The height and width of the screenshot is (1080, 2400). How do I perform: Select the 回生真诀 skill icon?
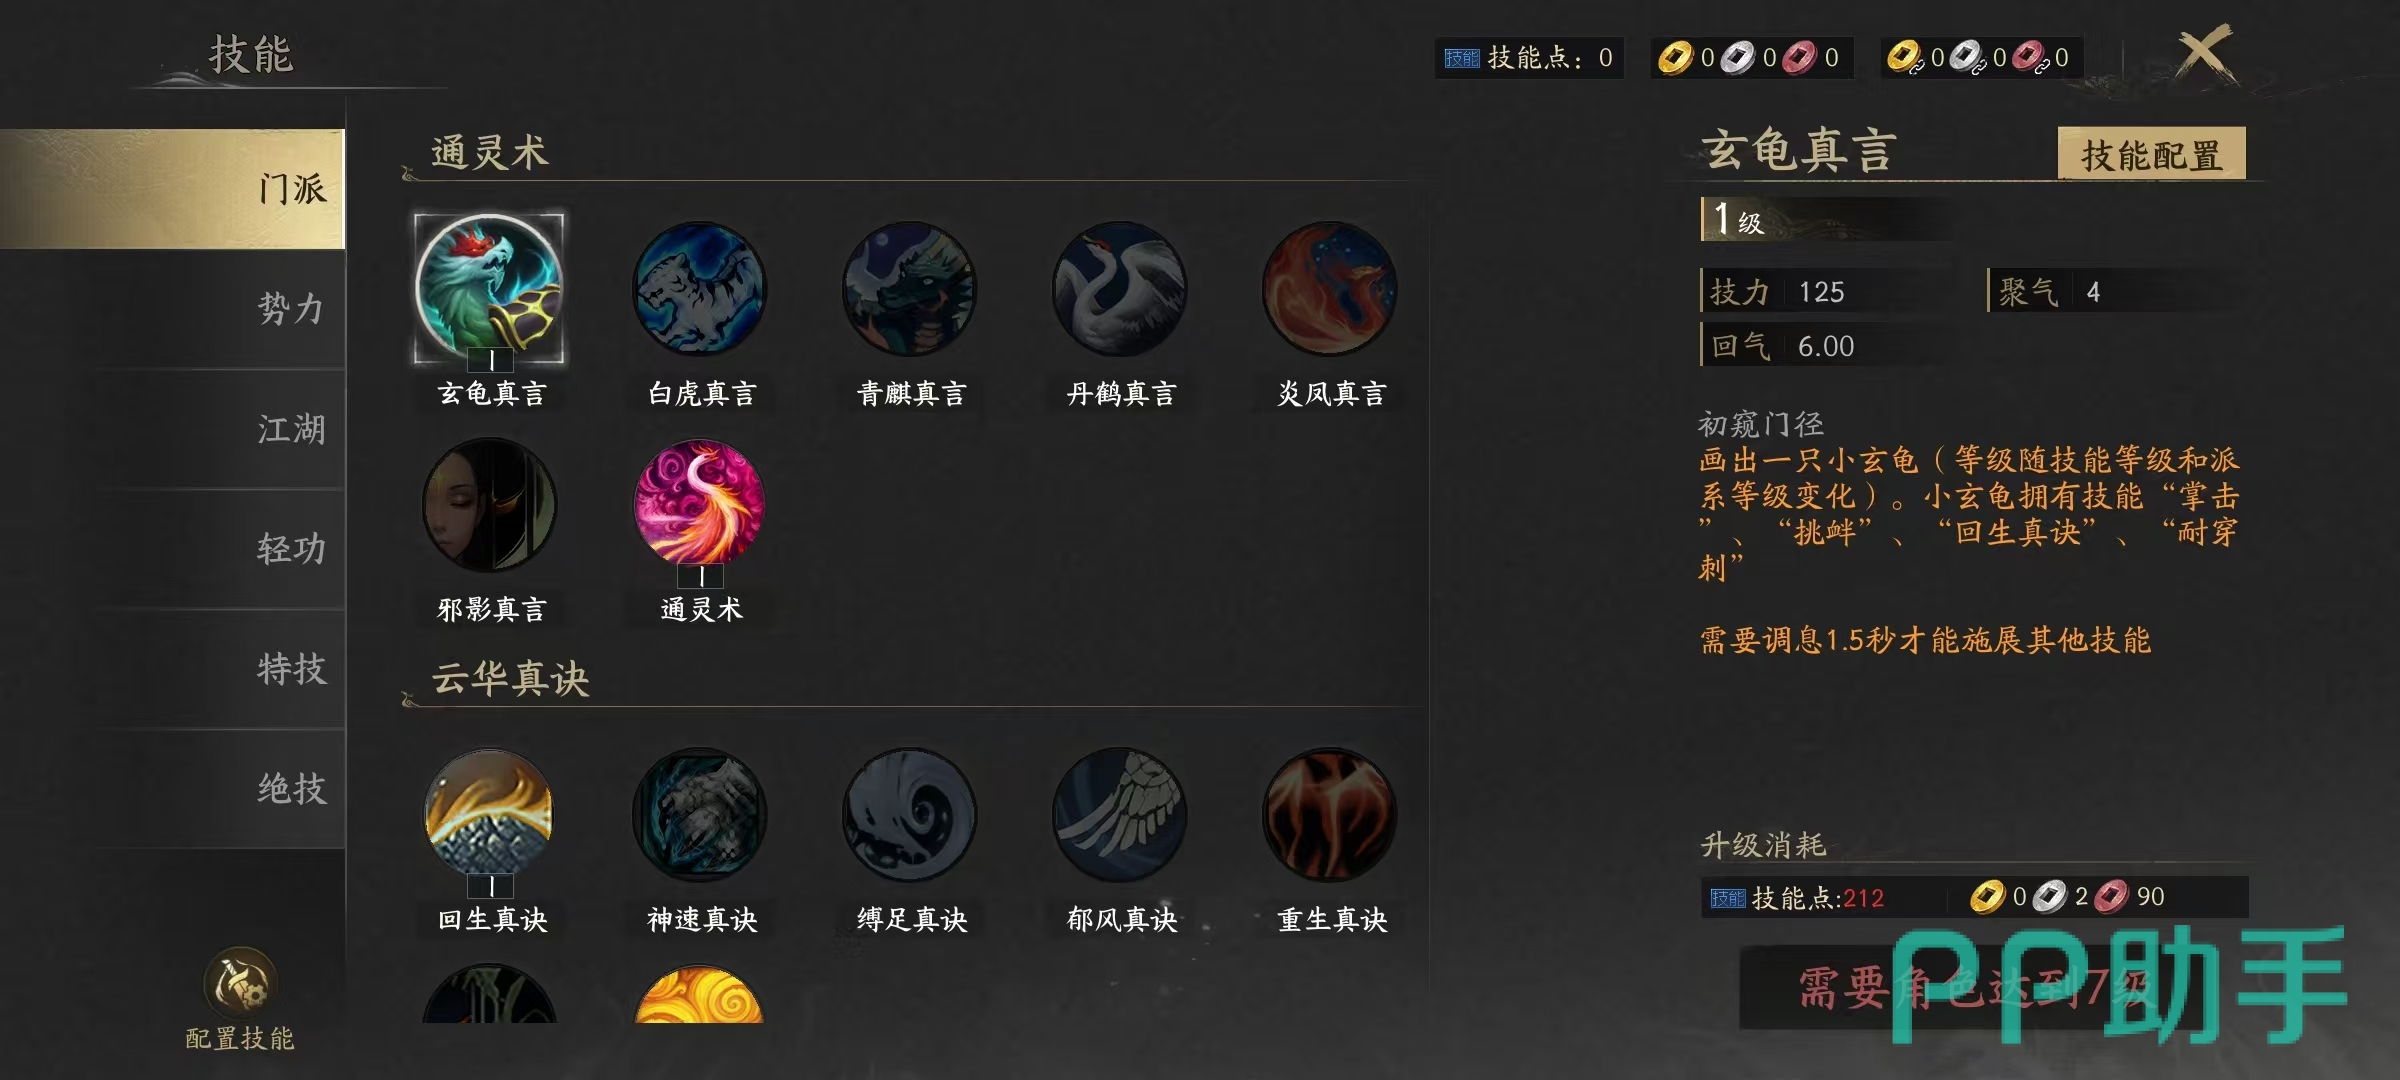point(490,814)
